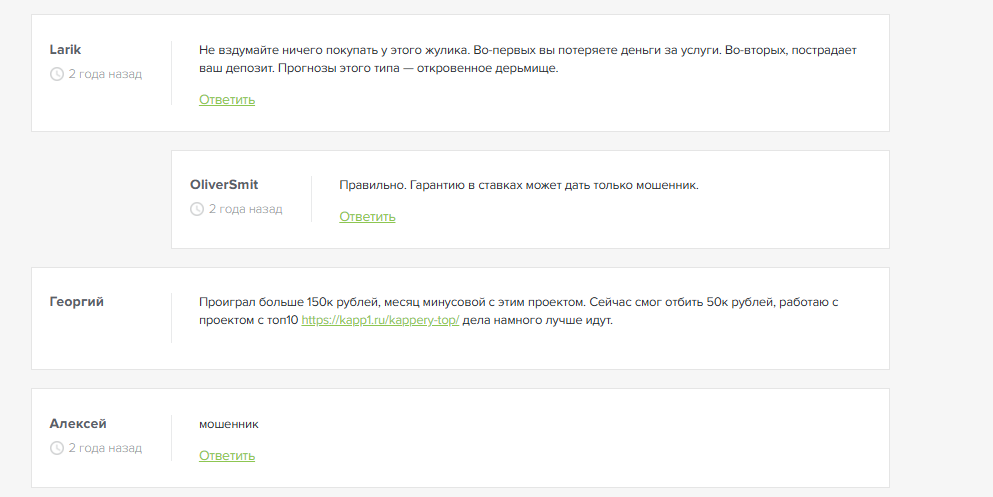The image size is (993, 497).
Task: Reply to Larik's comment via Ответить
Action: 227,100
